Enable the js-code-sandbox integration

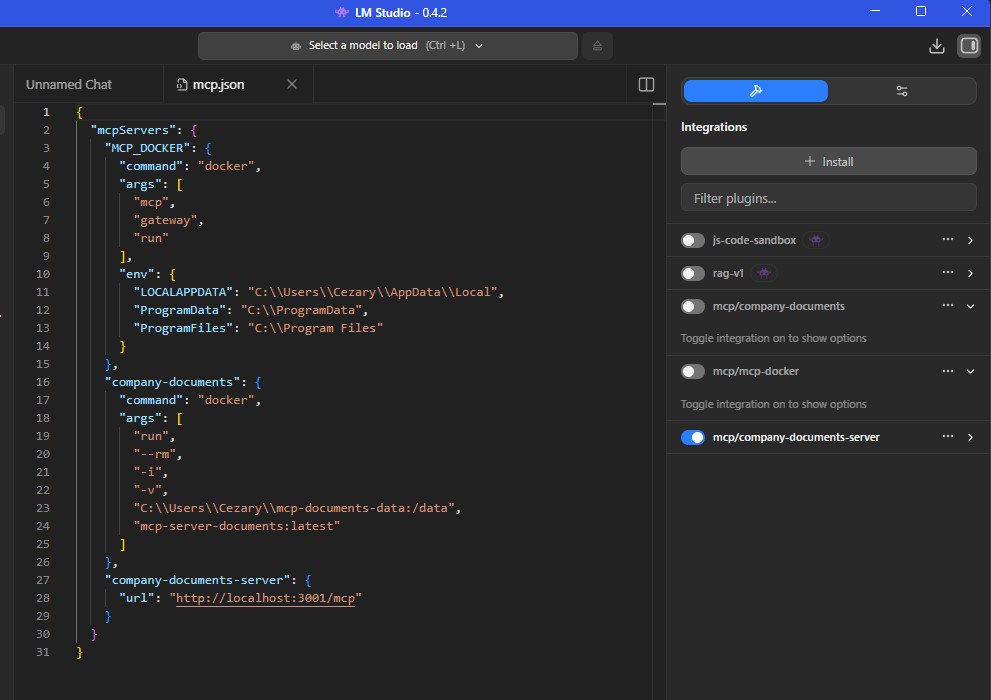tap(693, 240)
